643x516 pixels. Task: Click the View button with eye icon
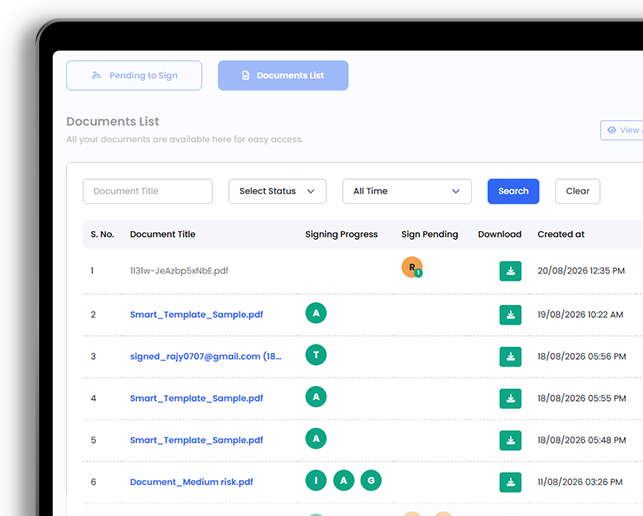click(x=622, y=130)
